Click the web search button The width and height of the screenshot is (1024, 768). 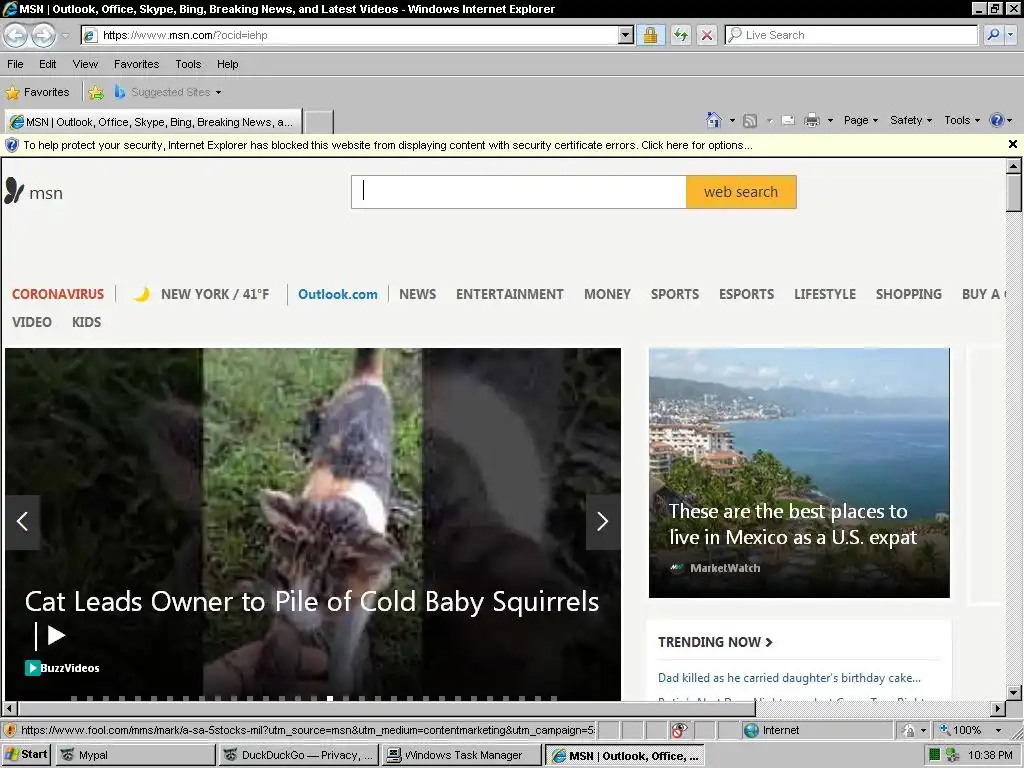(741, 192)
